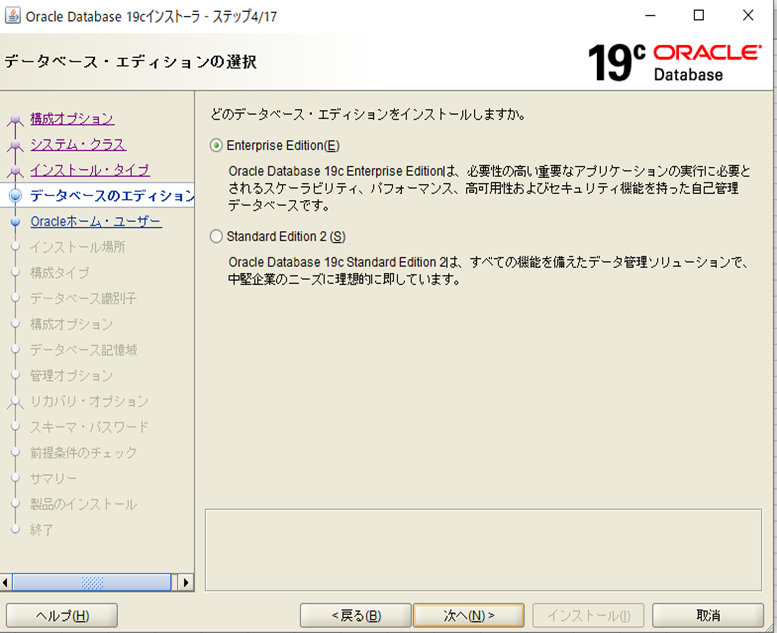Click the bullet icon next to Oracleホーム・ユーザー
This screenshot has width=777, height=633.
click(x=14, y=222)
